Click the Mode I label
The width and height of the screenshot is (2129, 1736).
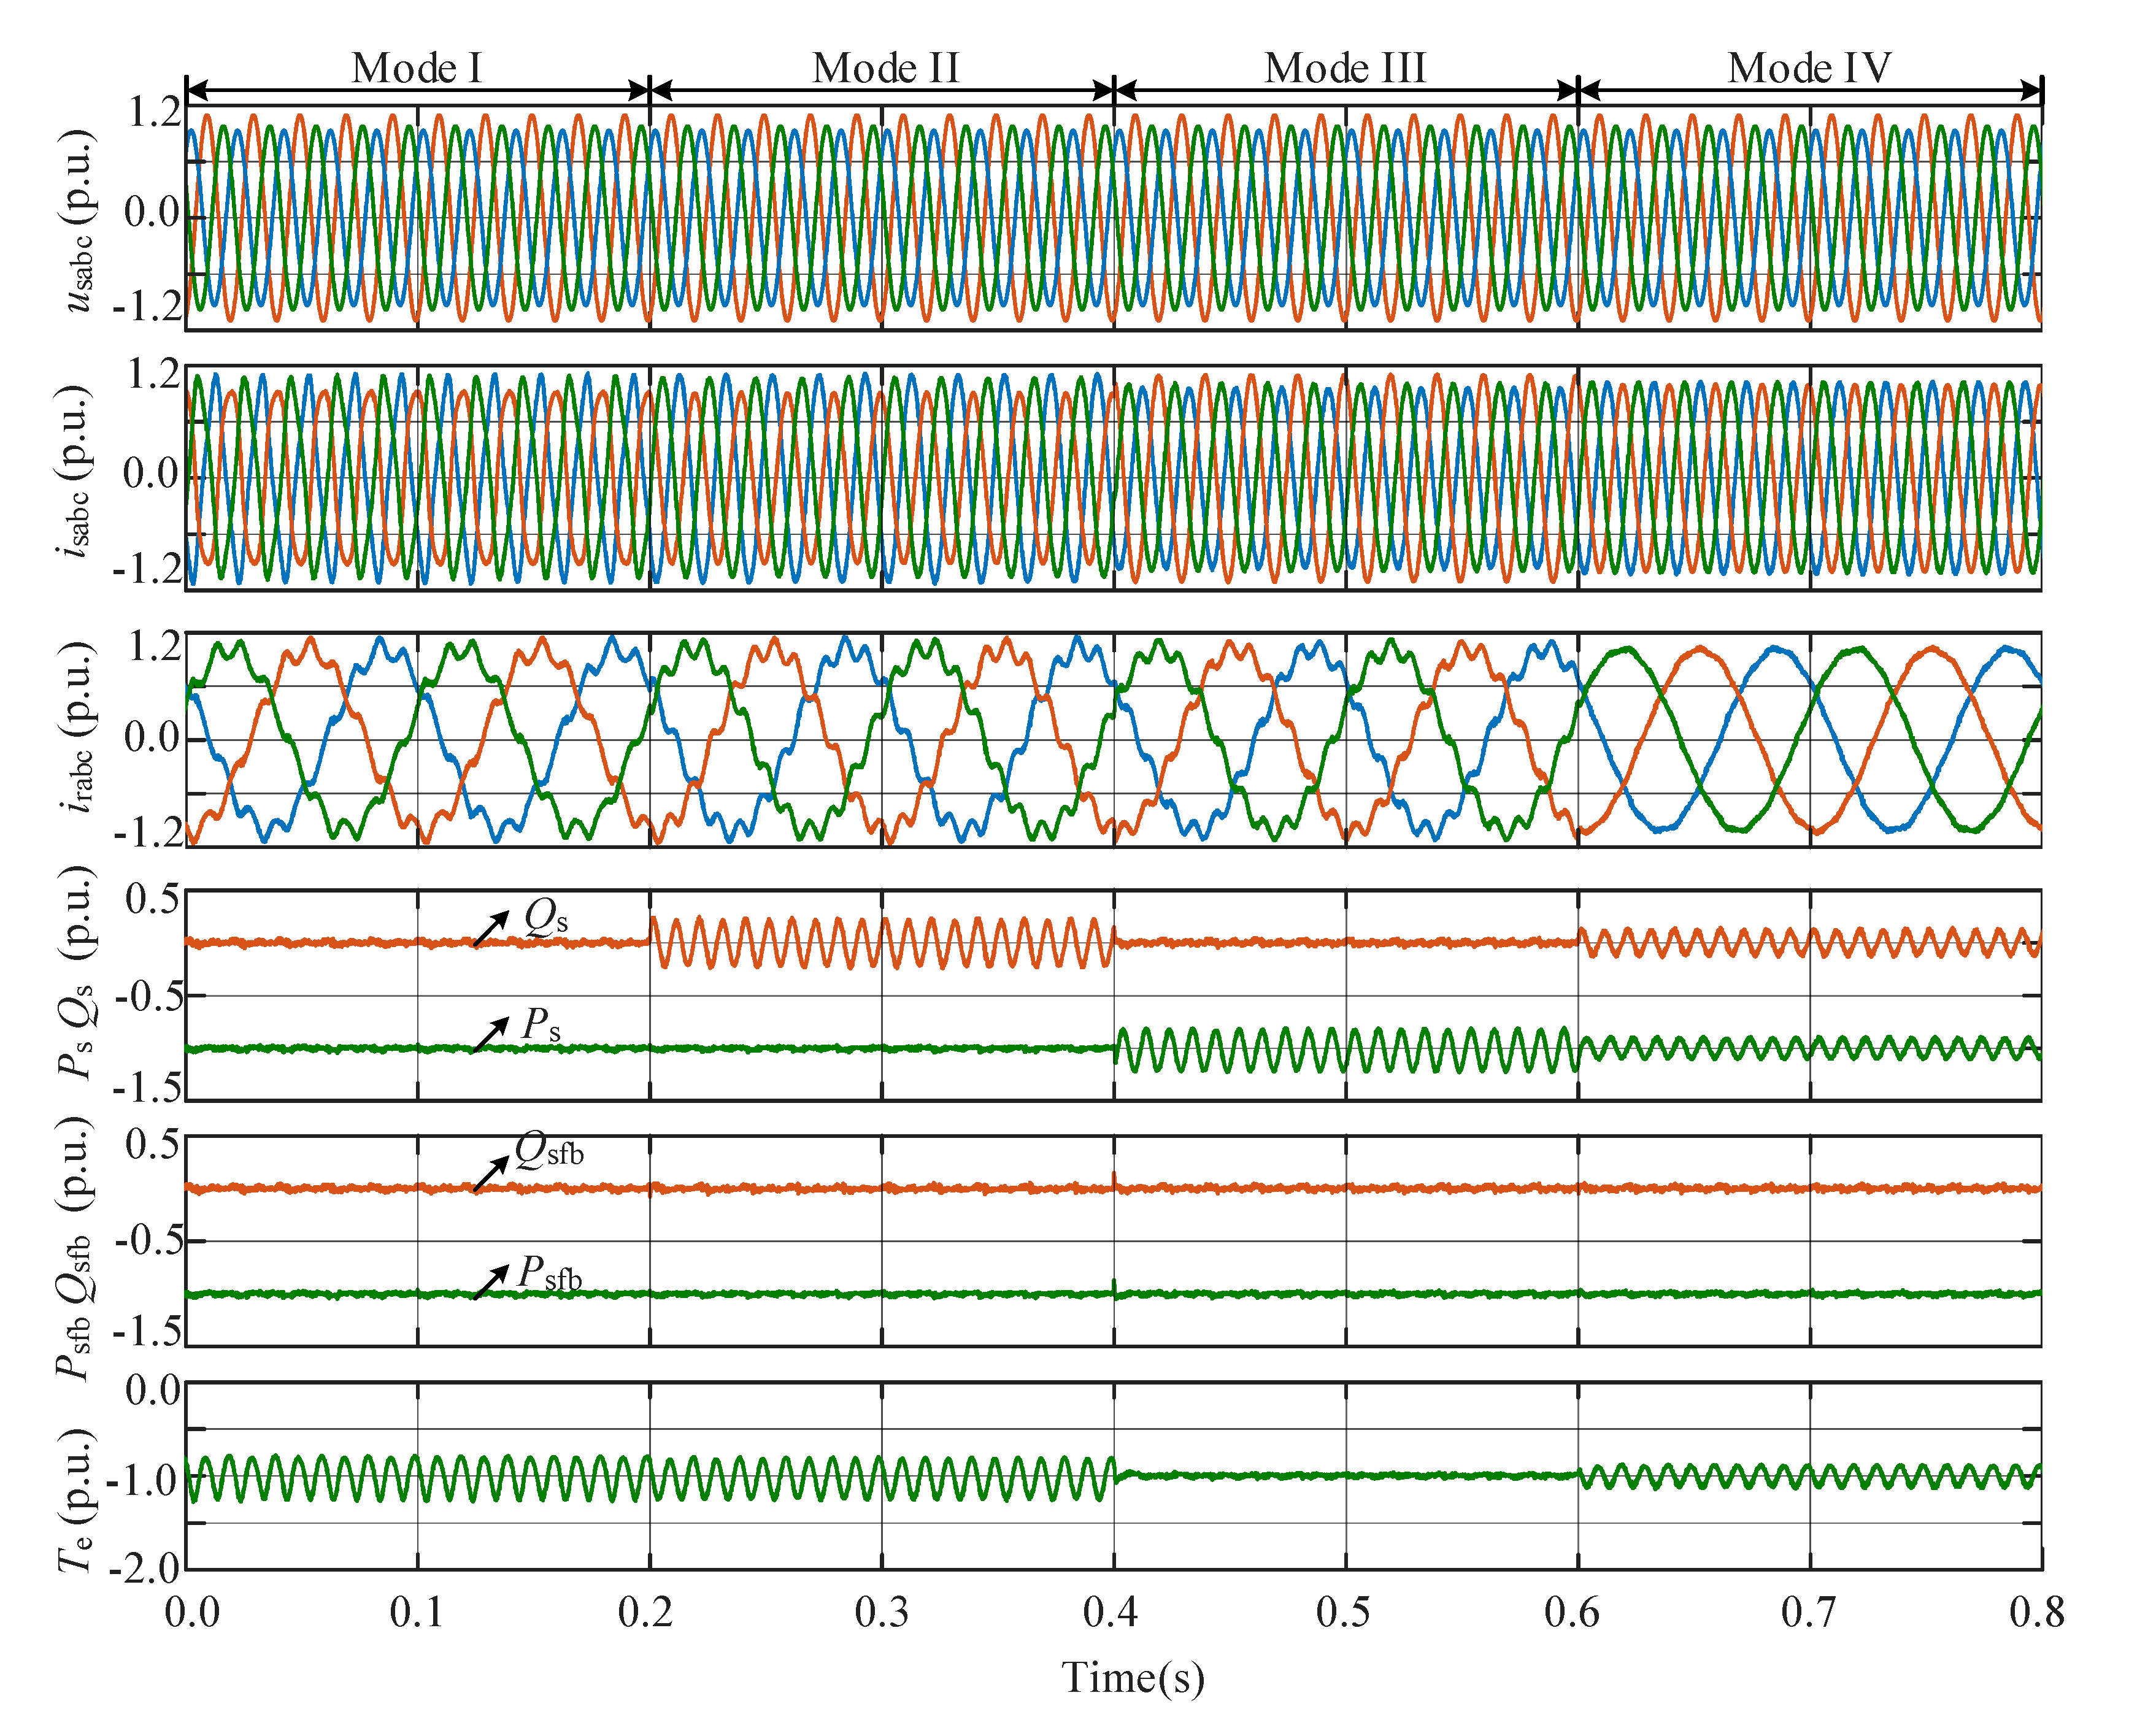pyautogui.click(x=417, y=68)
